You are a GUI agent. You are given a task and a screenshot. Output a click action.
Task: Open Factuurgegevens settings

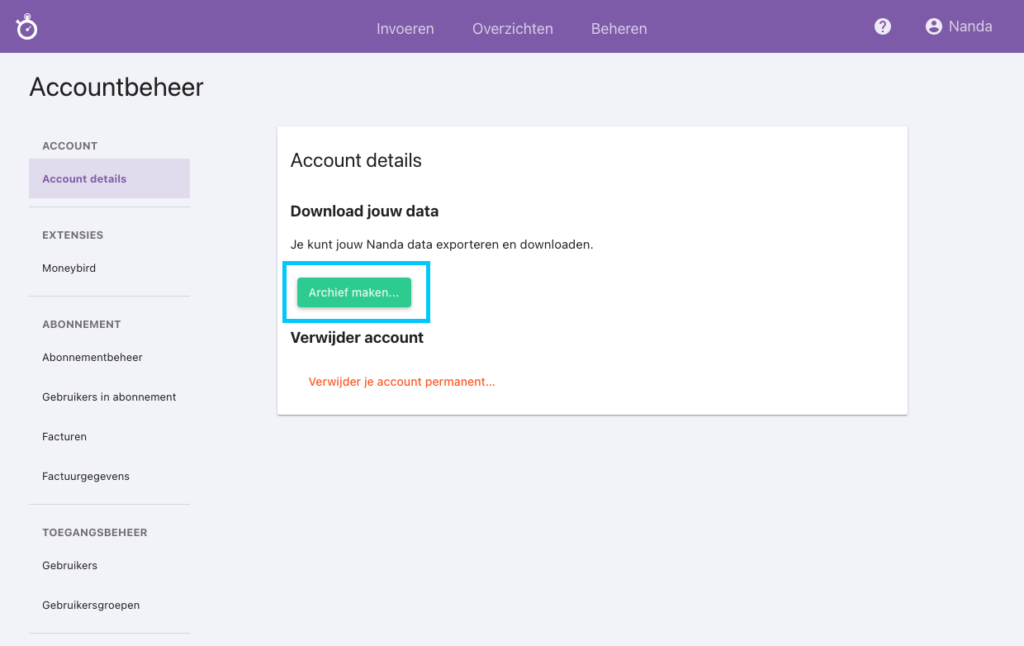85,476
